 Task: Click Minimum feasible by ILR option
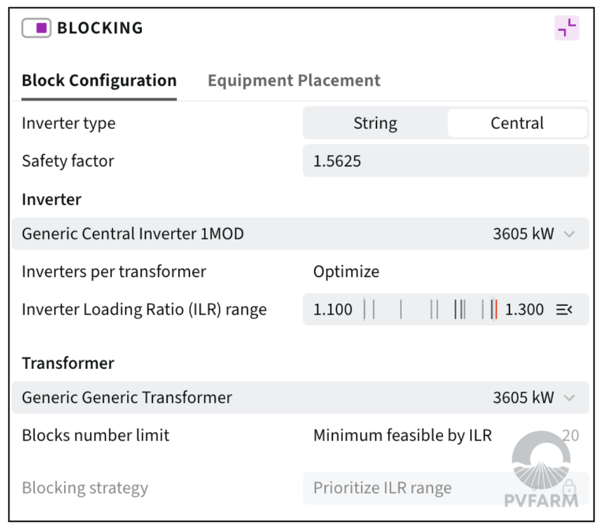(x=402, y=435)
